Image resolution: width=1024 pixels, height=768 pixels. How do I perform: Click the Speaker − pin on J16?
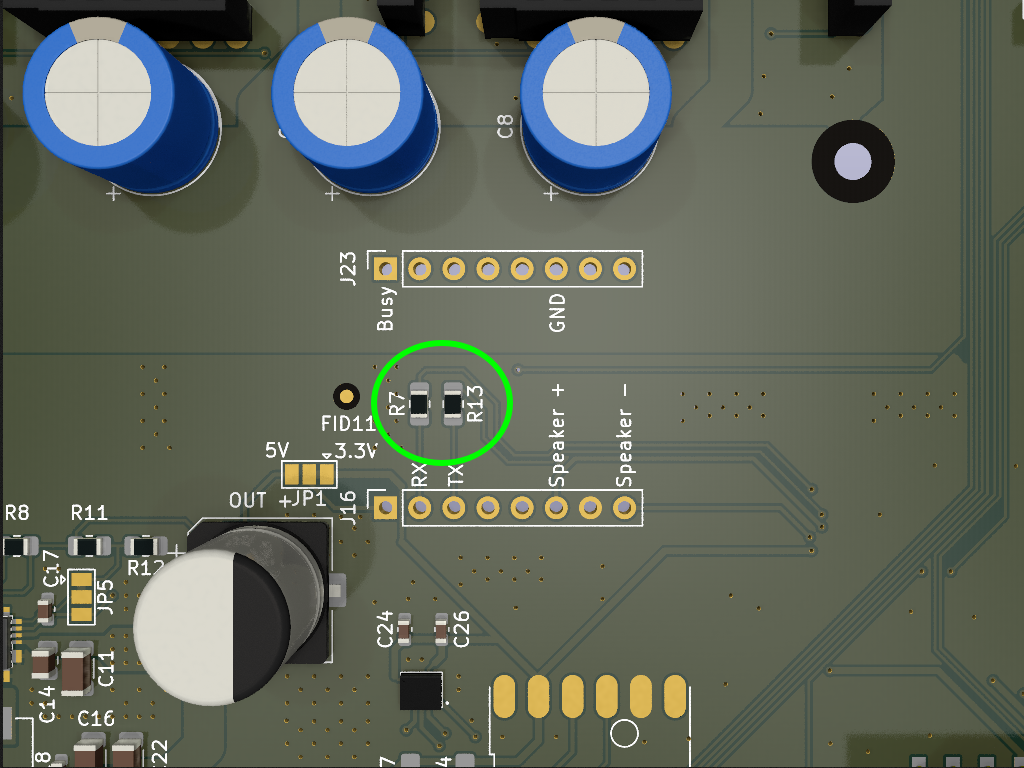click(x=624, y=509)
